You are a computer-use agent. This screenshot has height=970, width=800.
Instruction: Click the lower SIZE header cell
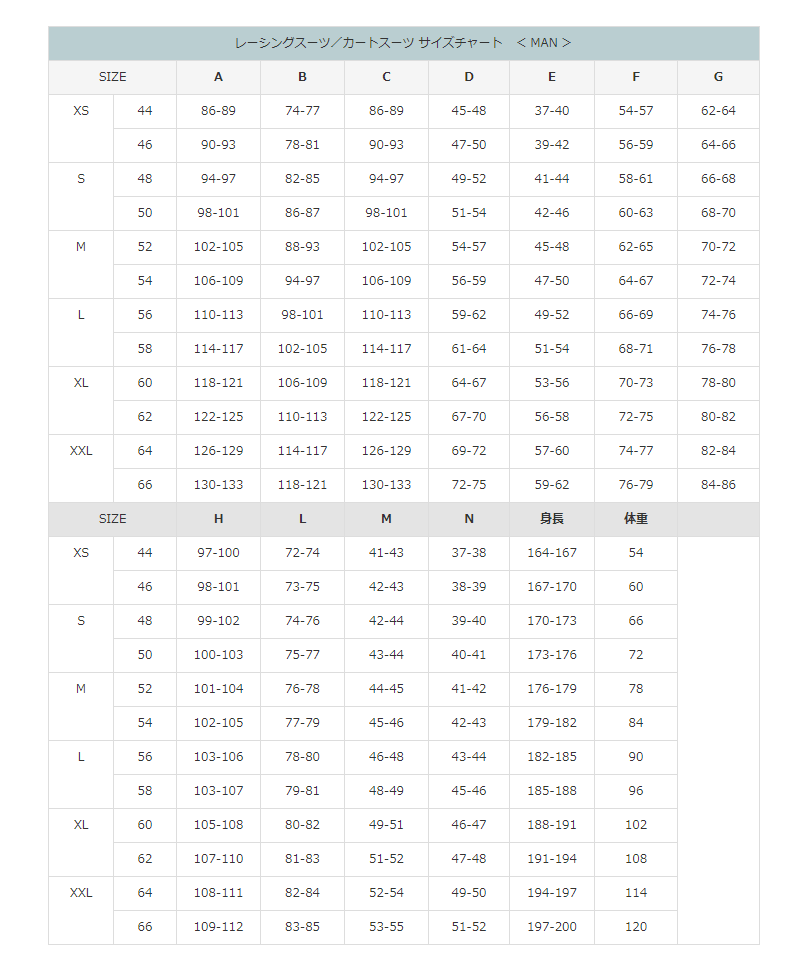coord(113,519)
